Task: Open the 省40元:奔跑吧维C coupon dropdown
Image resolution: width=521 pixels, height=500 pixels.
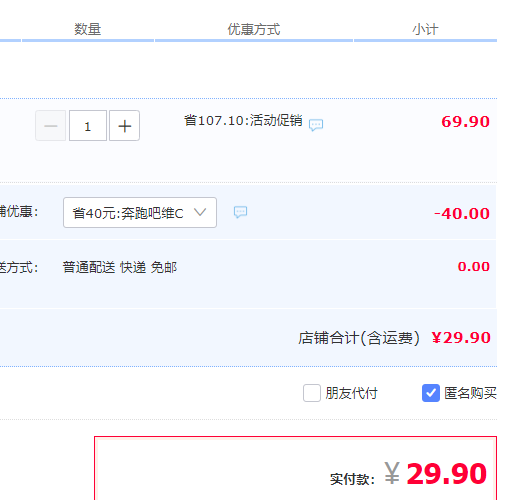Action: [x=140, y=213]
